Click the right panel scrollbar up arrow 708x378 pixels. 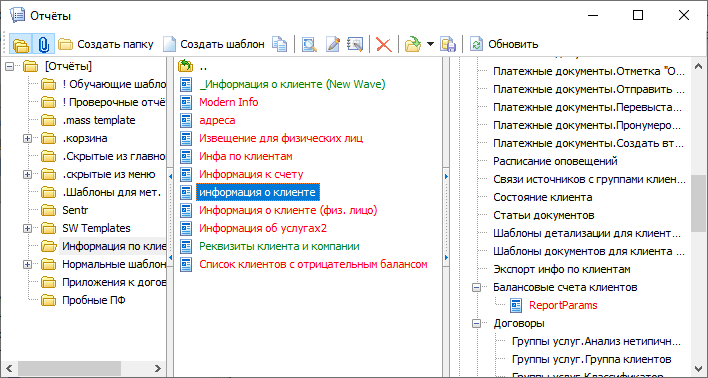(698, 67)
